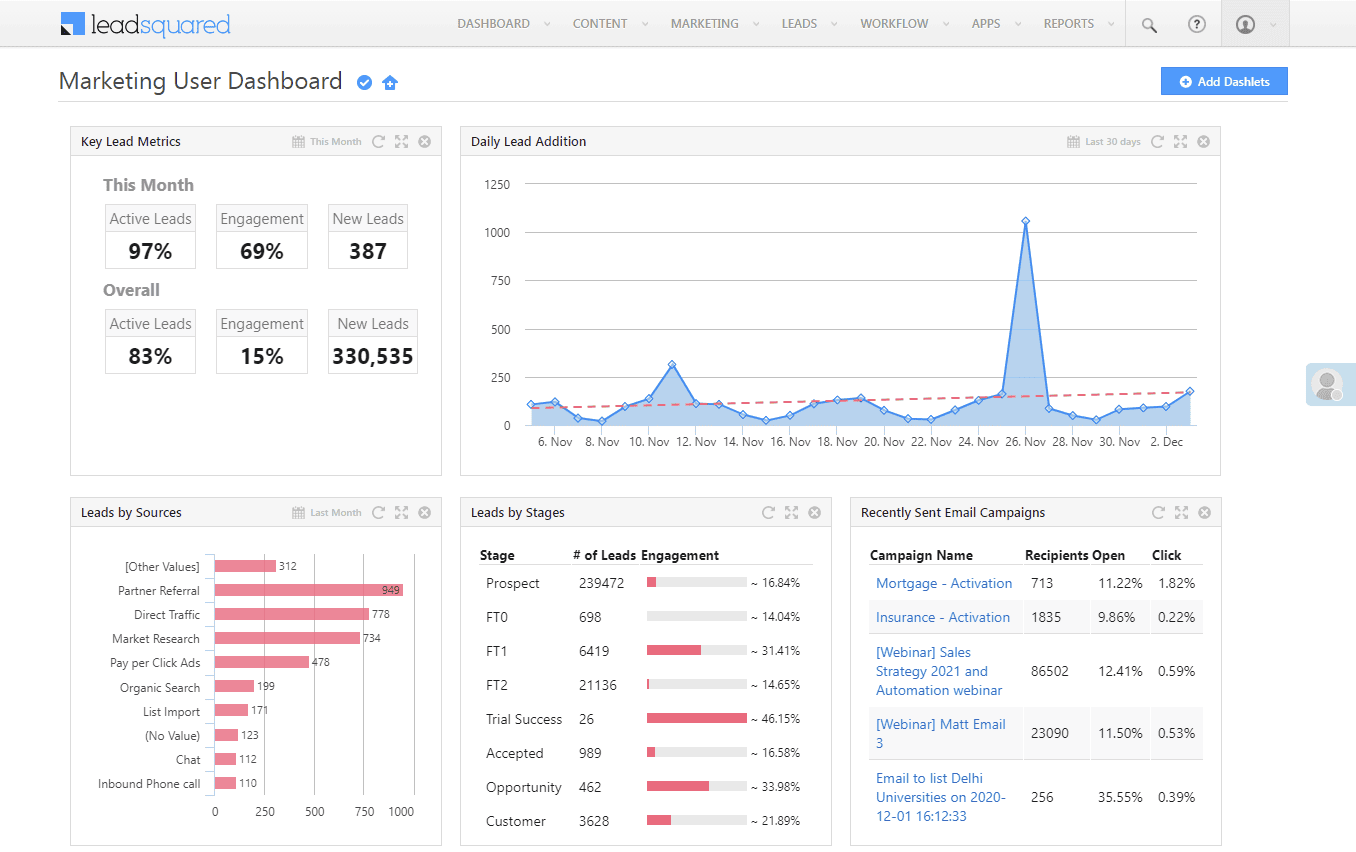Refresh the Daily Lead Addition dashlet
The height and width of the screenshot is (852, 1356).
coord(1157,142)
